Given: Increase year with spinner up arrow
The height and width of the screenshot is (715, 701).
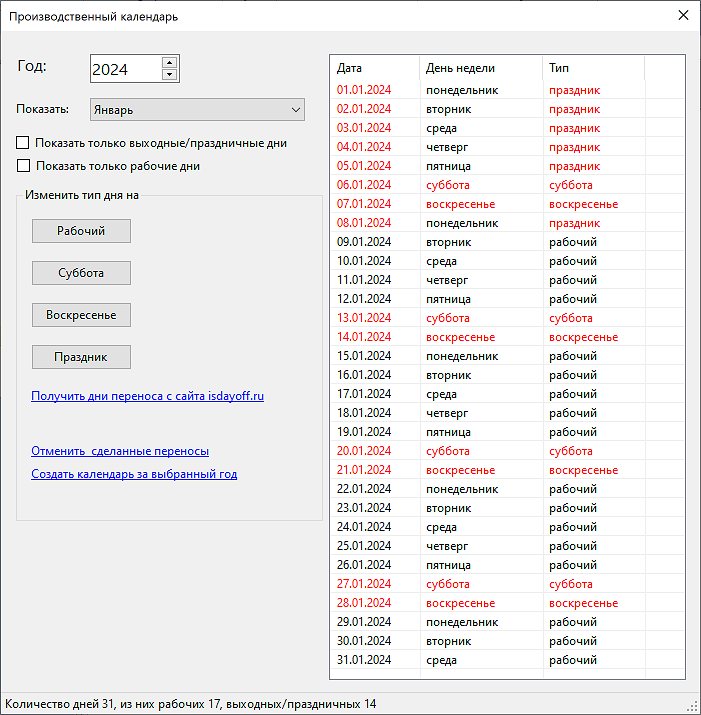Looking at the screenshot, I should coord(169,62).
